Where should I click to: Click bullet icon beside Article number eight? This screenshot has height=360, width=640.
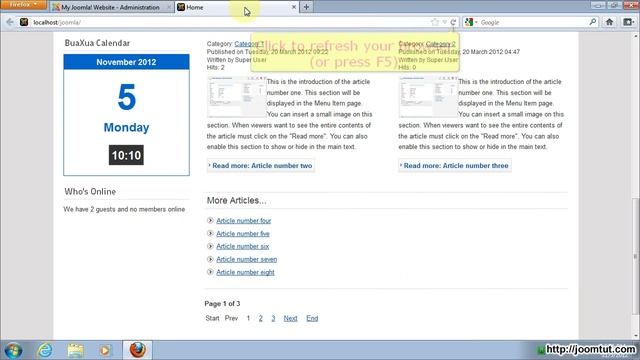click(210, 272)
